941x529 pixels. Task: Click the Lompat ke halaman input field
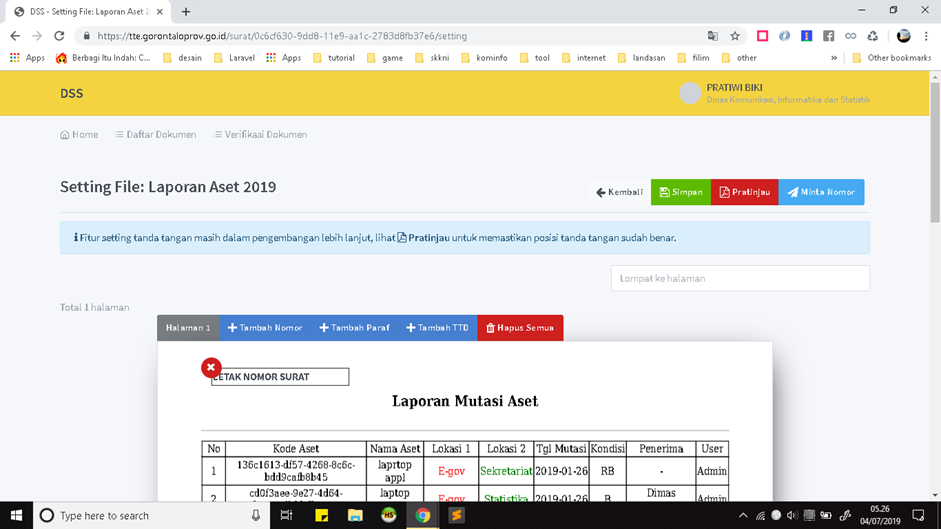[740, 278]
